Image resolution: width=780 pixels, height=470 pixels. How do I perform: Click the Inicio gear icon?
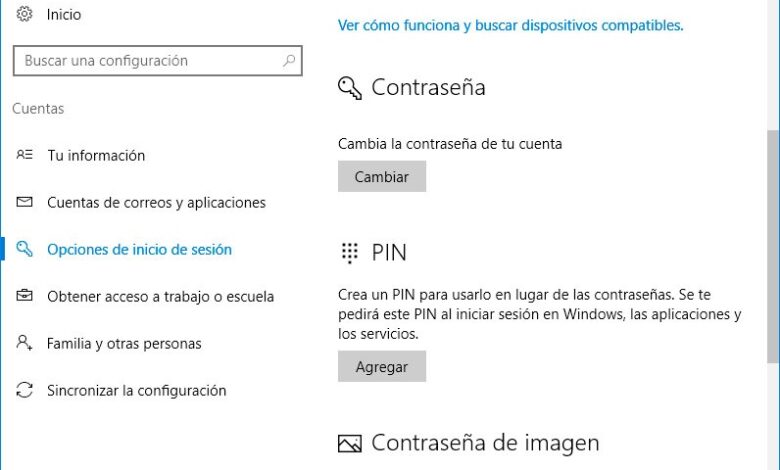(x=25, y=15)
